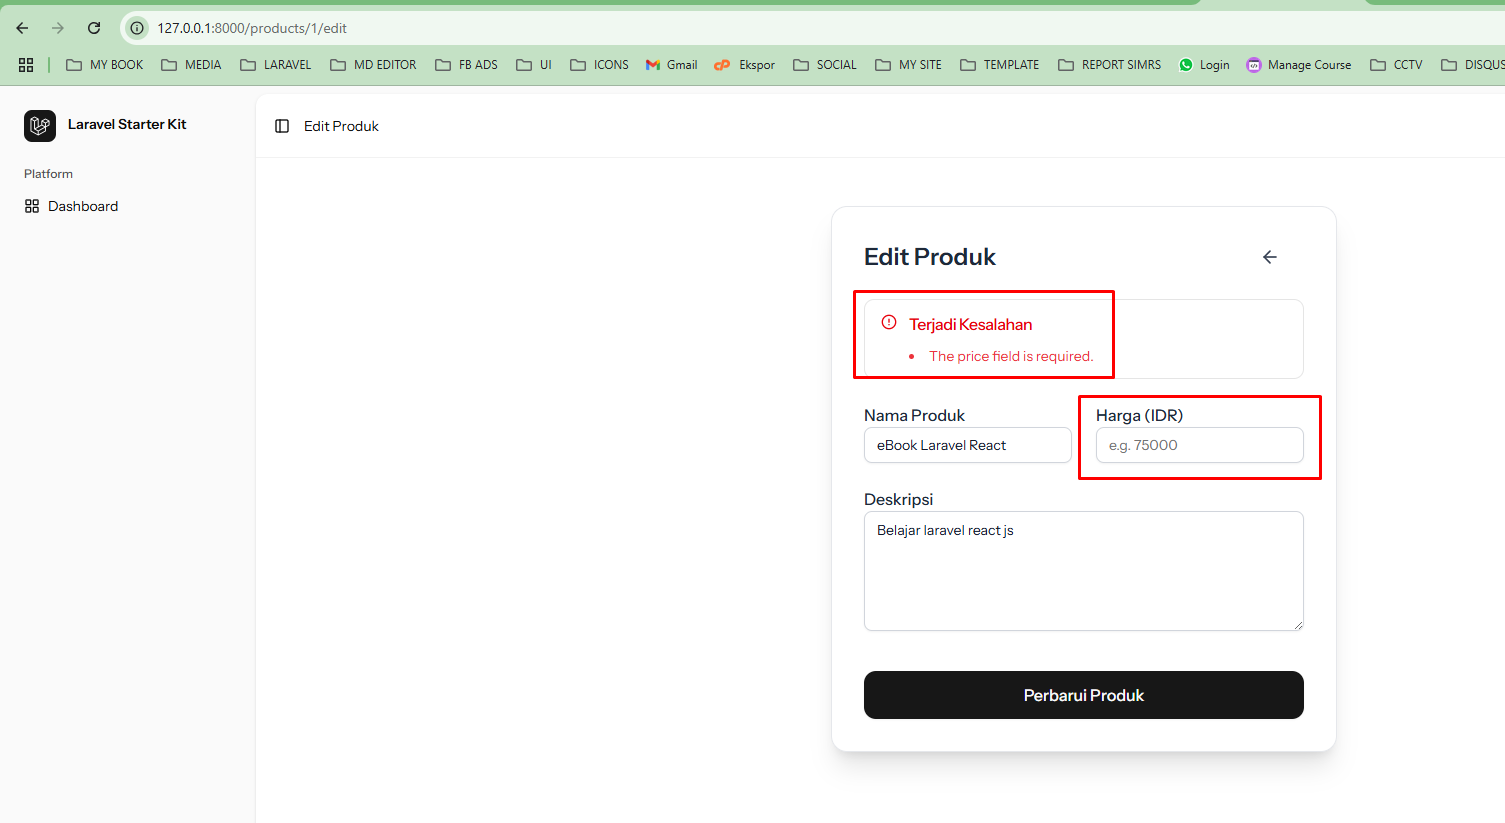Click the back arrow inside the Edit Produk card
Image resolution: width=1505 pixels, height=823 pixels.
click(1268, 256)
